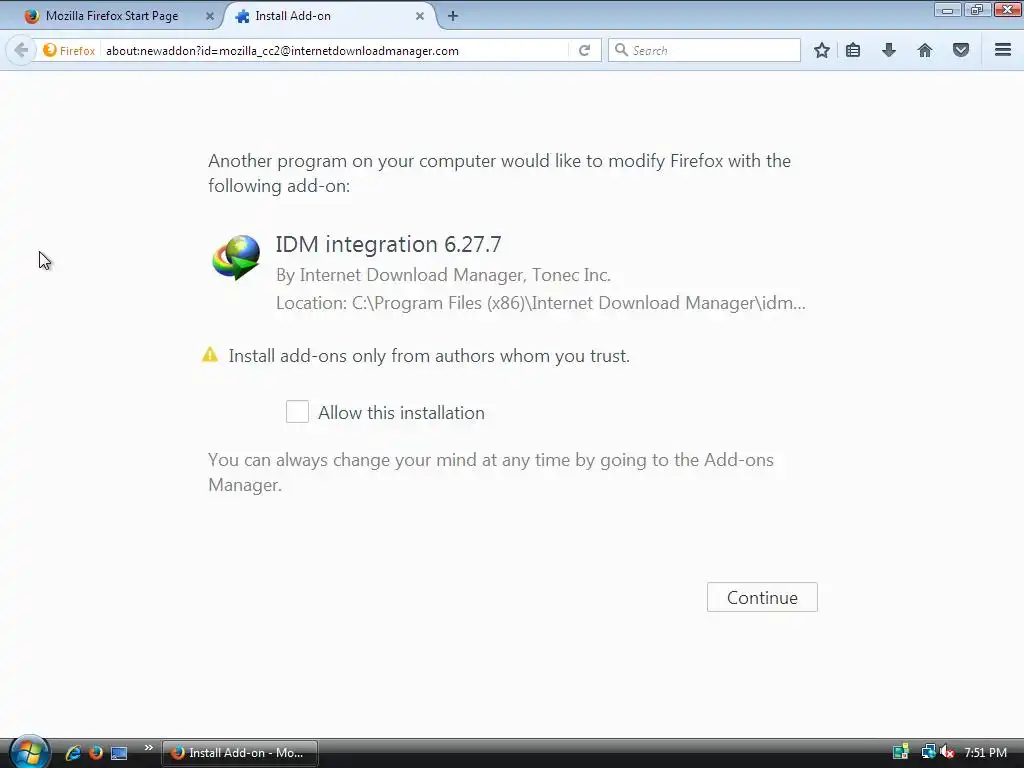
Task: Close the Mozilla Firefox Start Page tab
Action: point(210,16)
